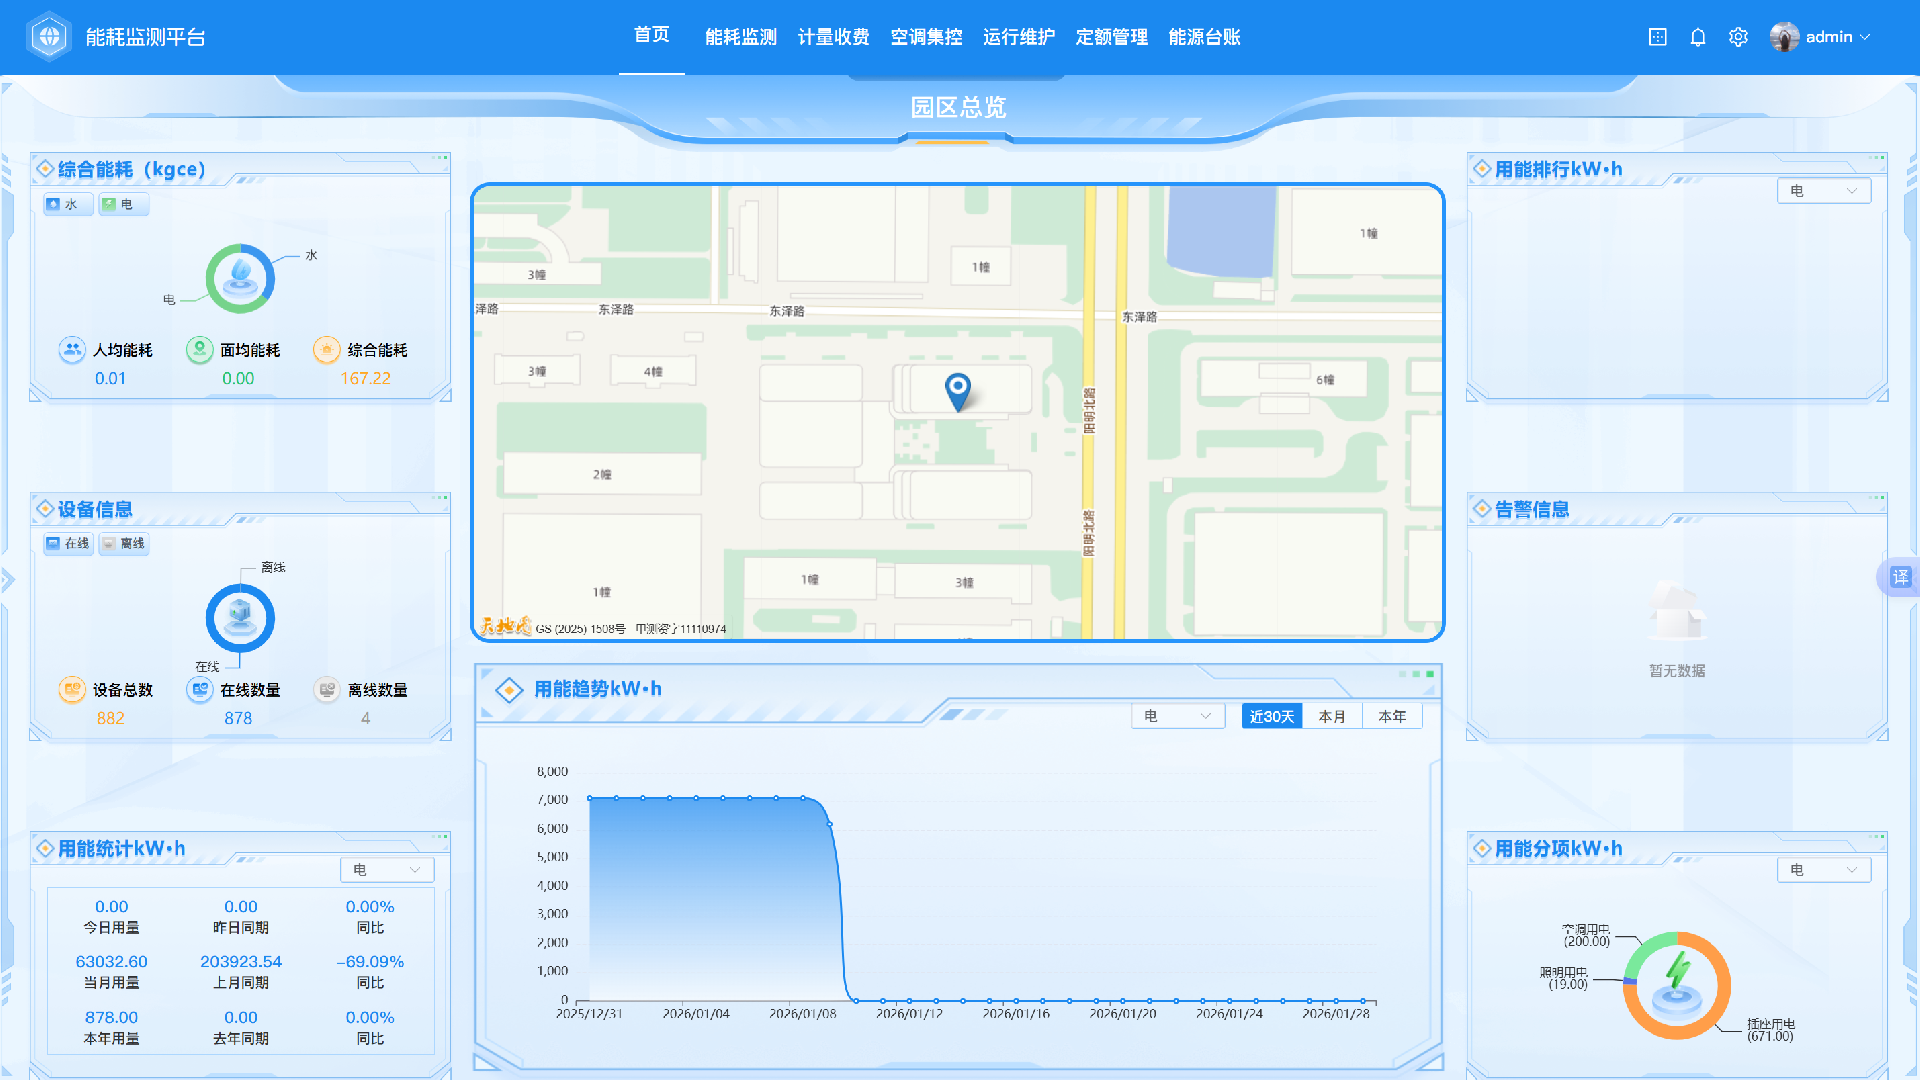Viewport: 1920px width, 1080px height.
Task: Switch to the 能耗监测 menu tab
Action: 740,37
